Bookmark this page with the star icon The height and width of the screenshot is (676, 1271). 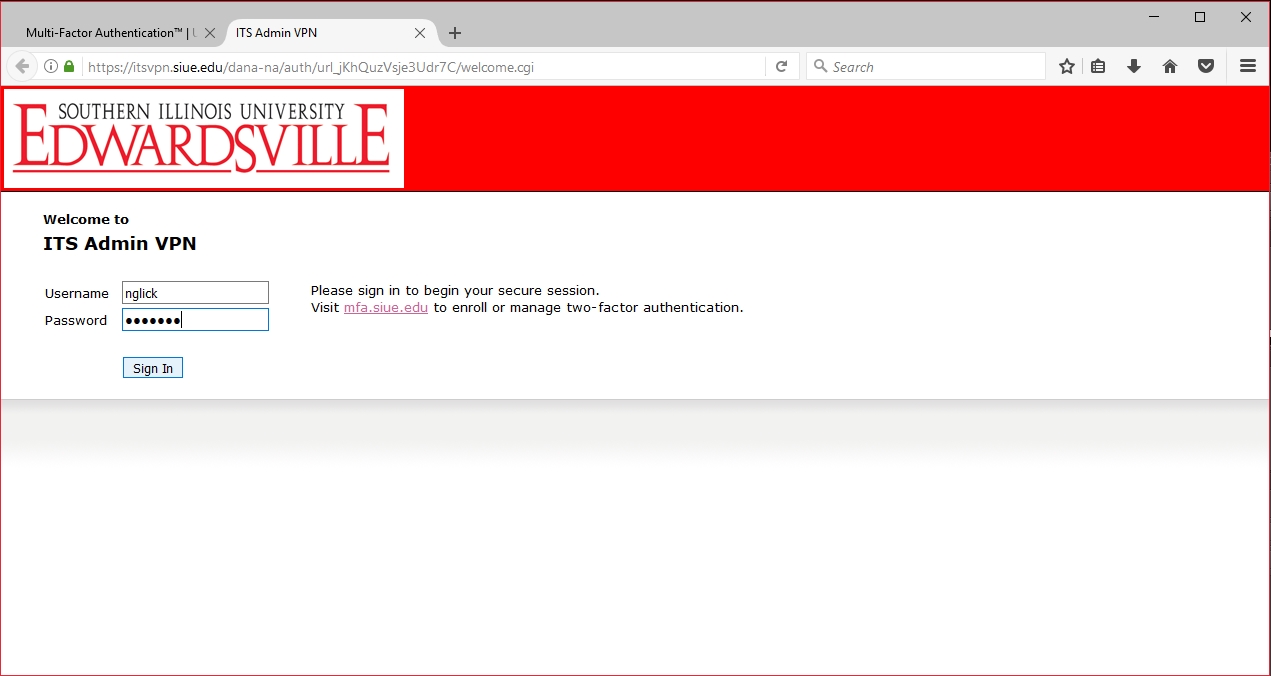[1067, 67]
